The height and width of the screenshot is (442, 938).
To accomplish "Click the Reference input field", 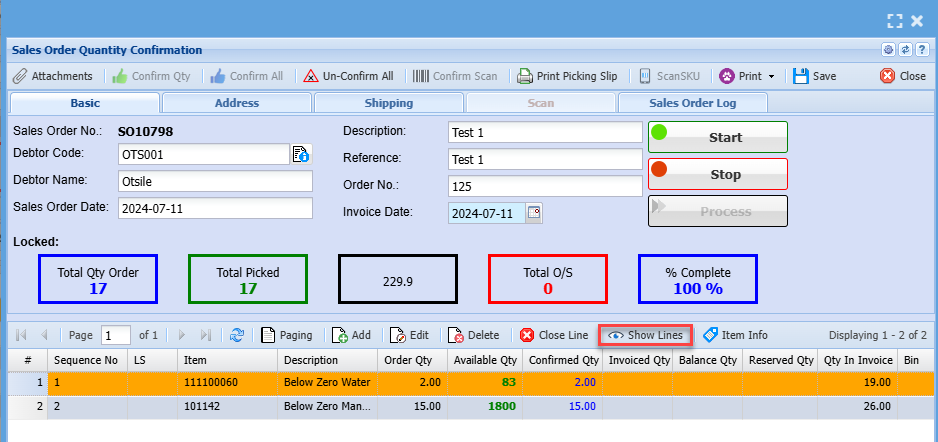I will click(545, 159).
